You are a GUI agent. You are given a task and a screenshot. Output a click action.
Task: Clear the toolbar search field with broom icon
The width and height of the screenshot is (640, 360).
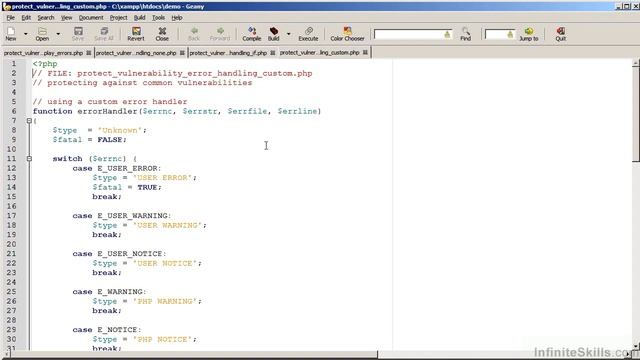tap(447, 34)
